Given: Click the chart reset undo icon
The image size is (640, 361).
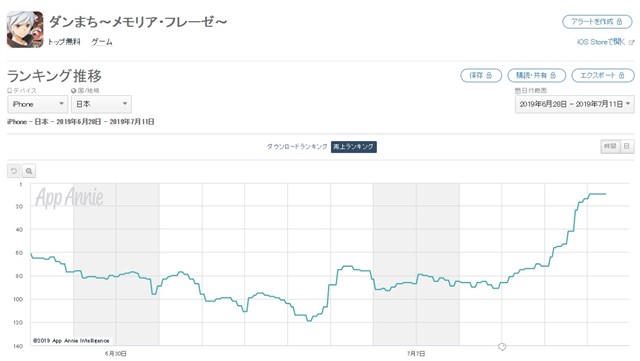Looking at the screenshot, I should (x=14, y=171).
